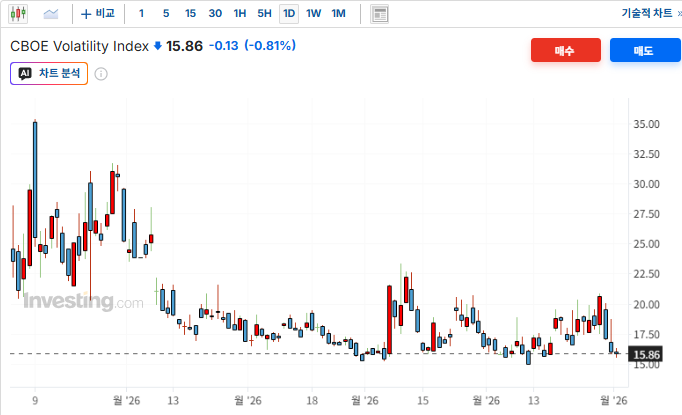The width and height of the screenshot is (682, 415).
Task: Select the 15 minute interval
Action: pyautogui.click(x=190, y=14)
